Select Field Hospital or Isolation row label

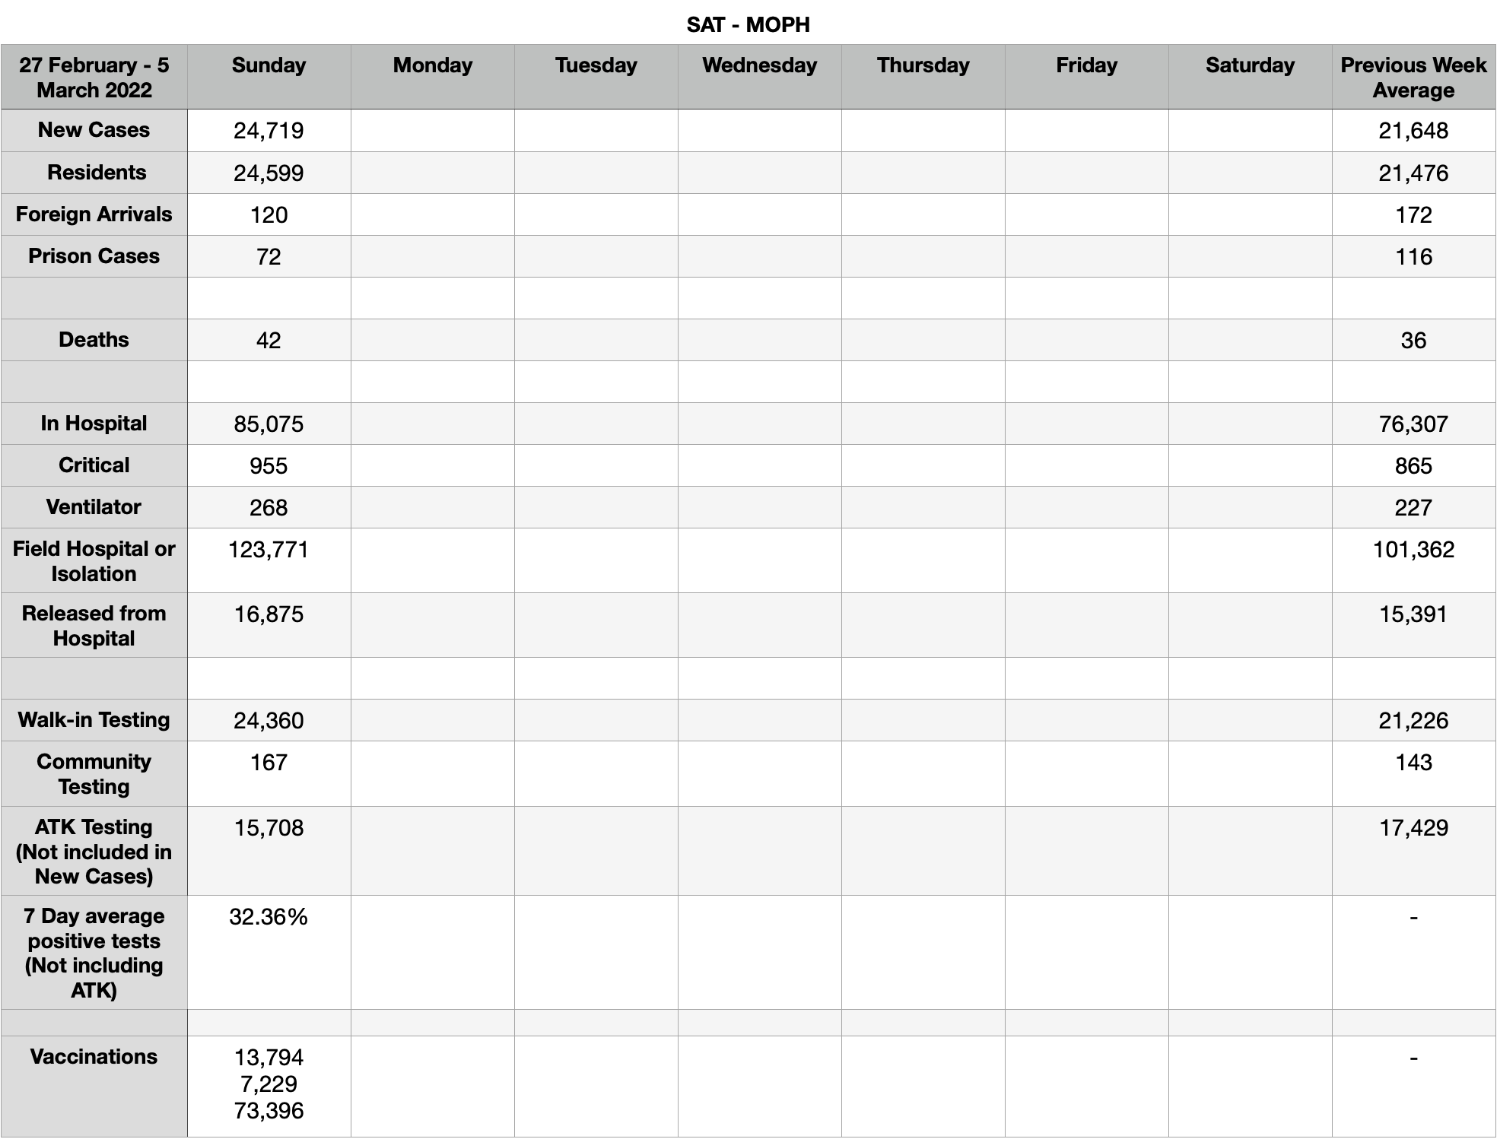click(94, 561)
